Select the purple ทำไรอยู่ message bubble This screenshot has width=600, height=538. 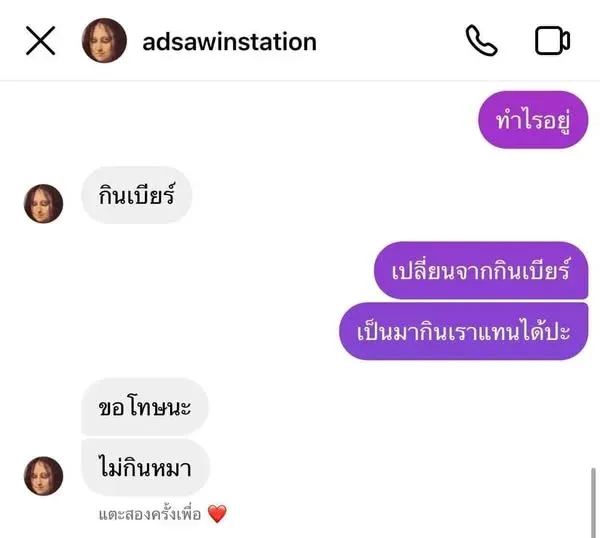pos(533,120)
